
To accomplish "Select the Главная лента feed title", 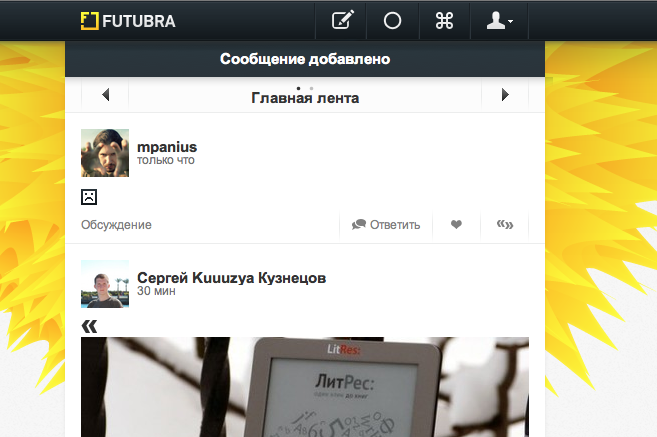I will click(305, 98).
